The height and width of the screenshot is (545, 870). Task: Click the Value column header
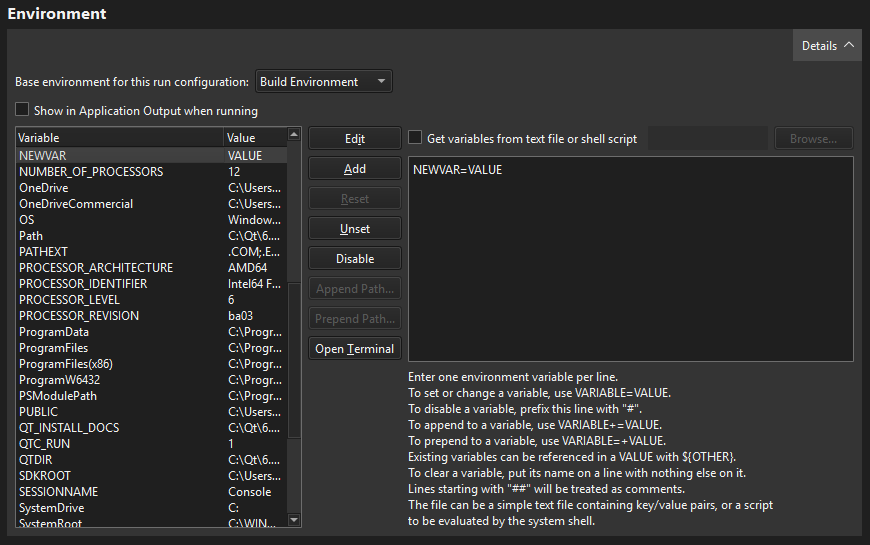(255, 137)
